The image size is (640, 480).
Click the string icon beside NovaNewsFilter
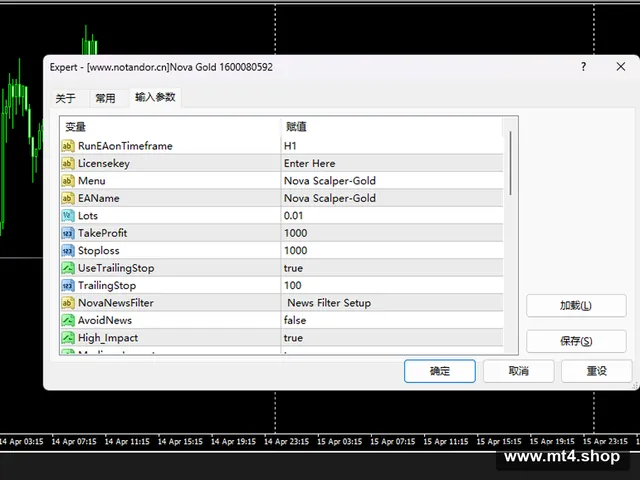pyautogui.click(x=68, y=303)
